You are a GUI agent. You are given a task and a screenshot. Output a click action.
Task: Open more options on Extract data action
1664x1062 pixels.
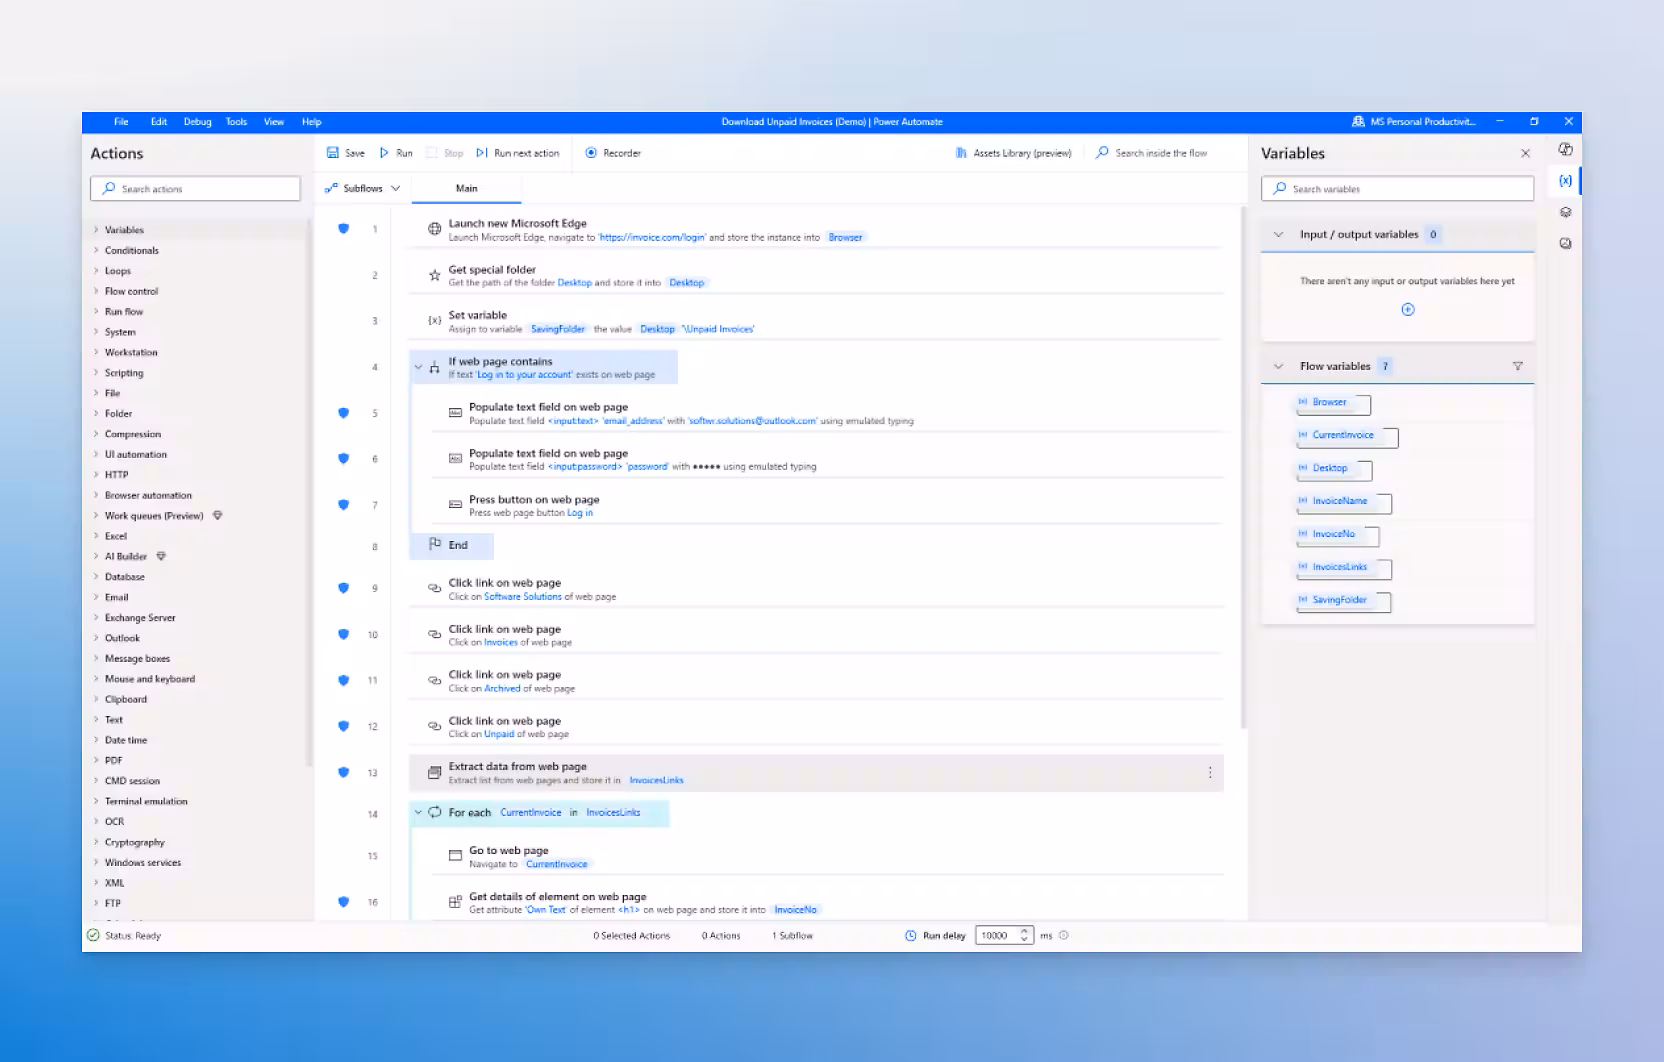[x=1209, y=773]
